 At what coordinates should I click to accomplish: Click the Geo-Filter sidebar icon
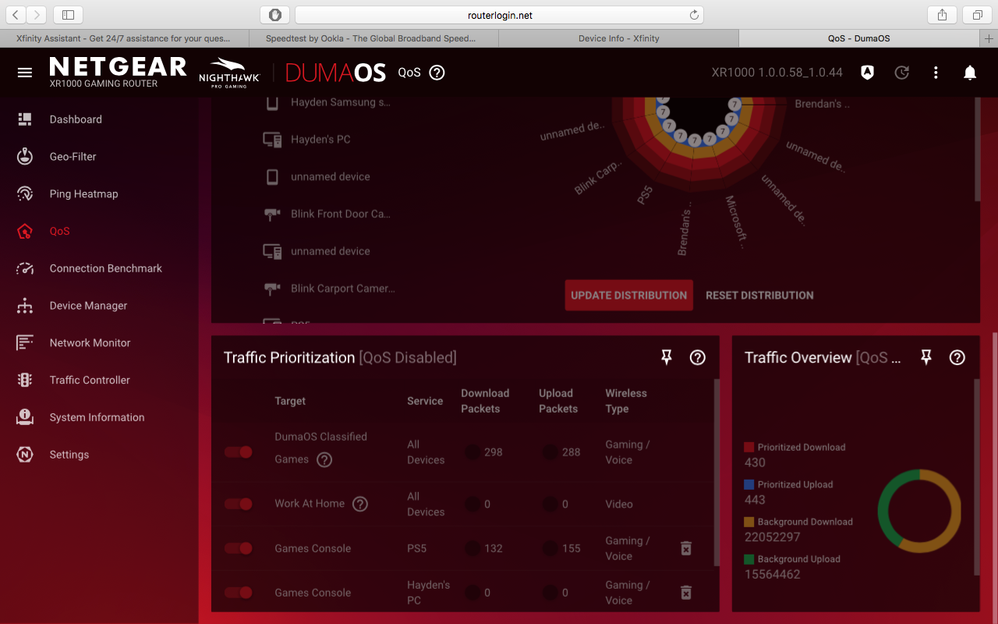pyautogui.click(x=25, y=156)
